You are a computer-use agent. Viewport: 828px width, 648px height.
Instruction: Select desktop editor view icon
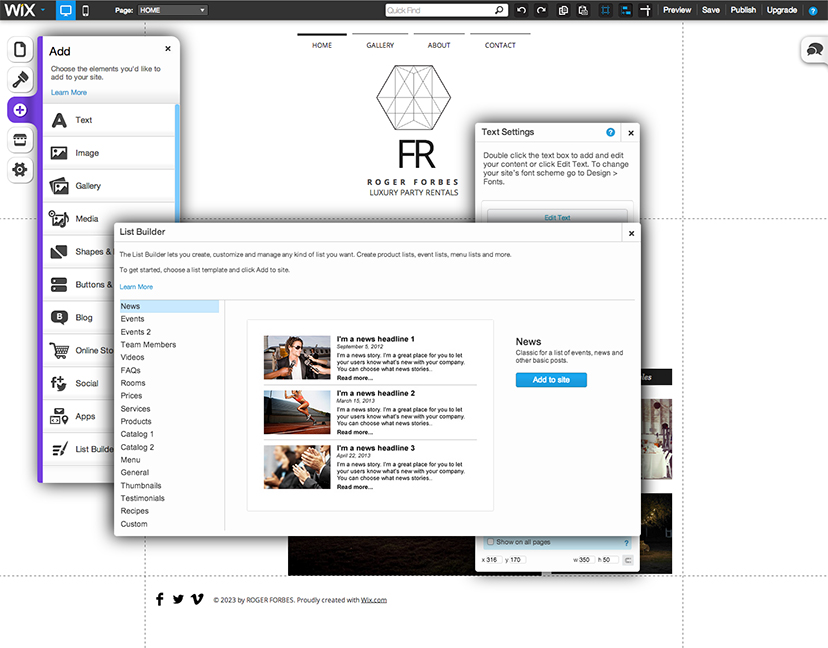tap(65, 10)
